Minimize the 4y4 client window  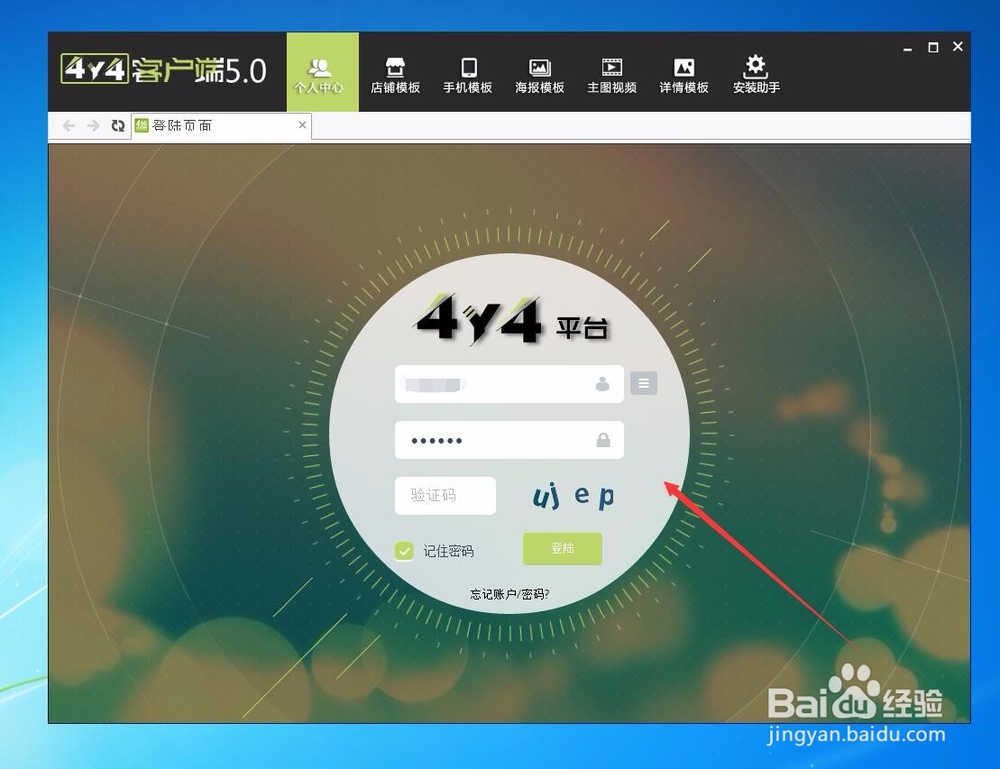908,48
